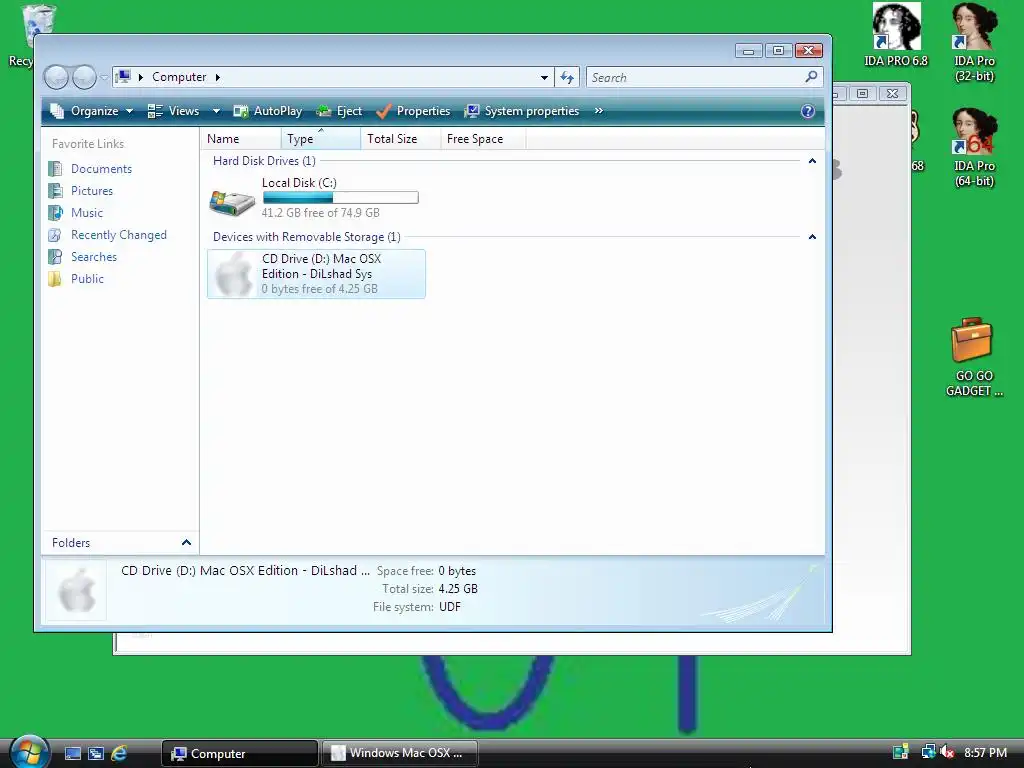The width and height of the screenshot is (1024, 768).
Task: Click Show Desktop quick launch icon
Action: 72,754
